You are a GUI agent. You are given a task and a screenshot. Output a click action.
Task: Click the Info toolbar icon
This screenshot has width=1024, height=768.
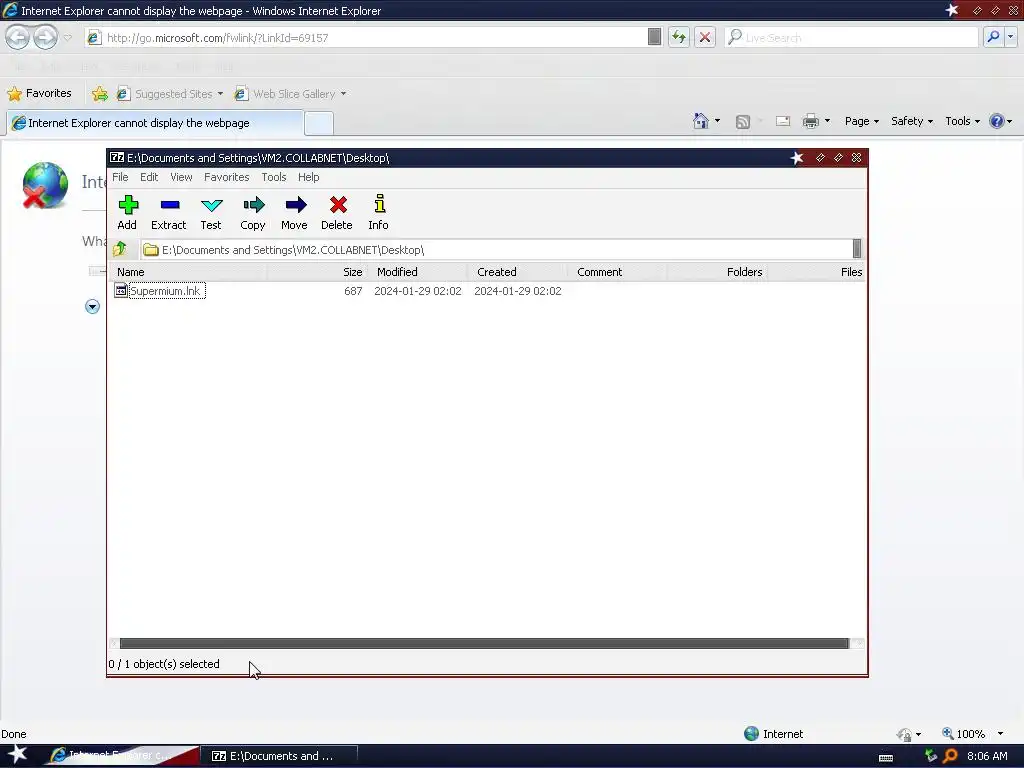click(379, 213)
